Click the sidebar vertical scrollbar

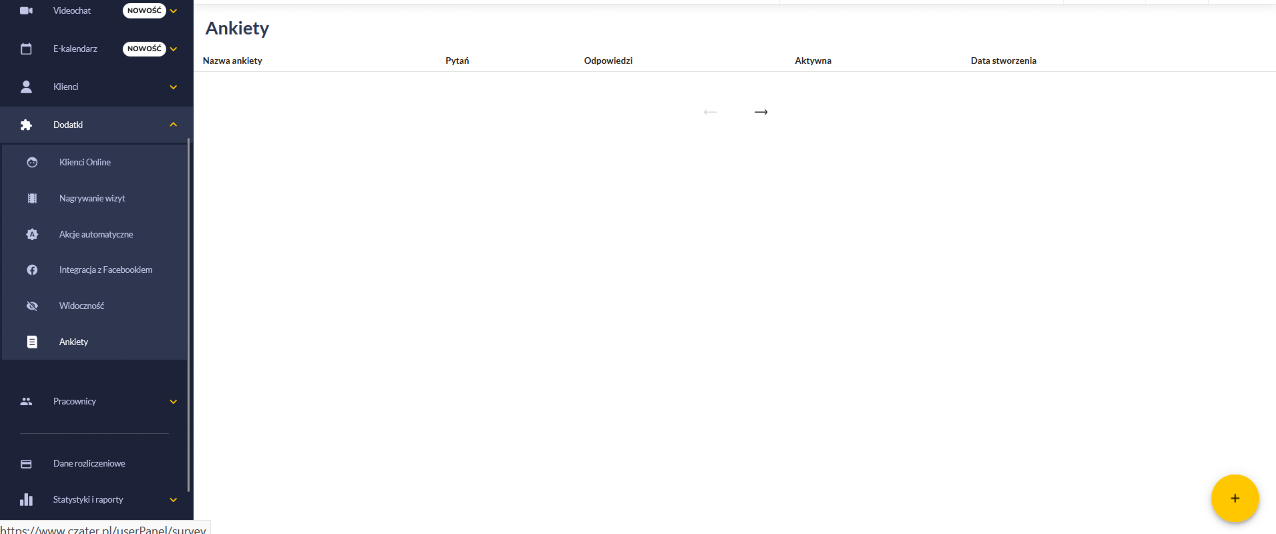pyautogui.click(x=189, y=300)
